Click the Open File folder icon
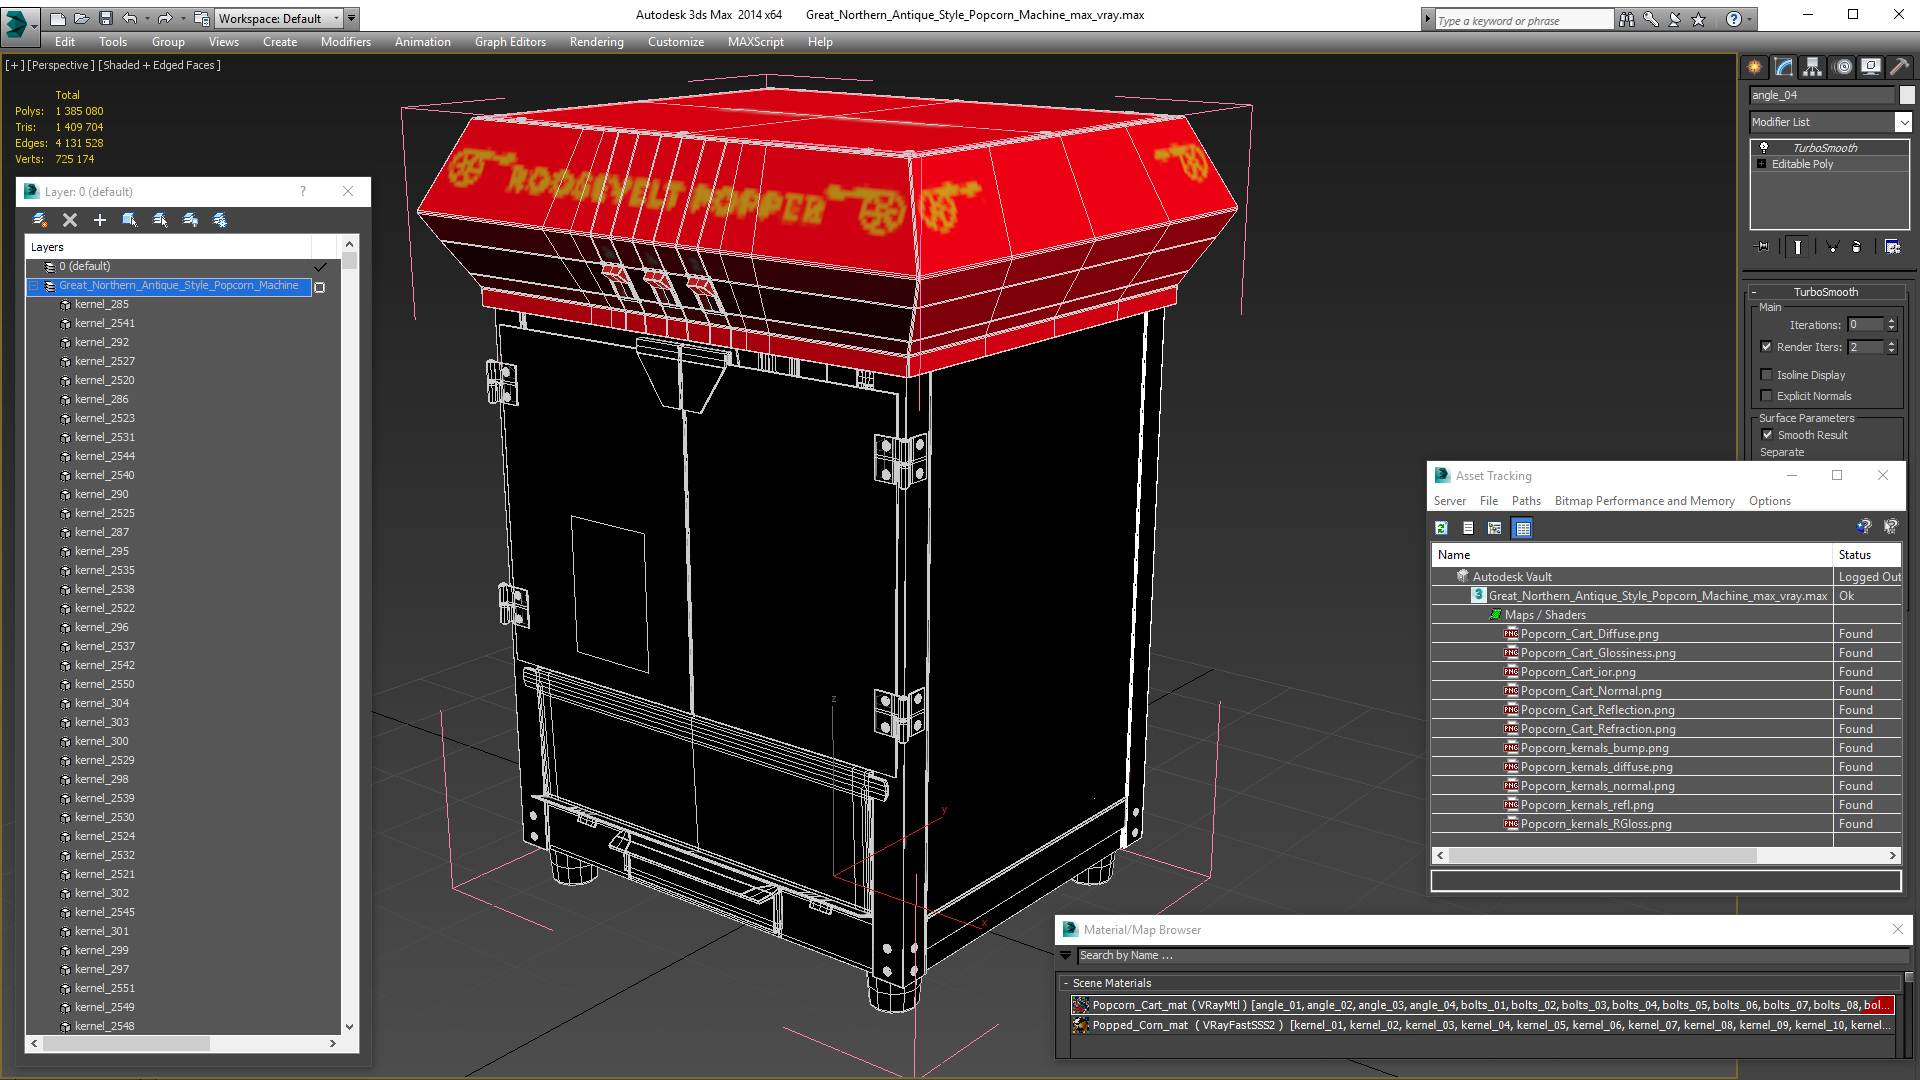The image size is (1920, 1080). [81, 18]
